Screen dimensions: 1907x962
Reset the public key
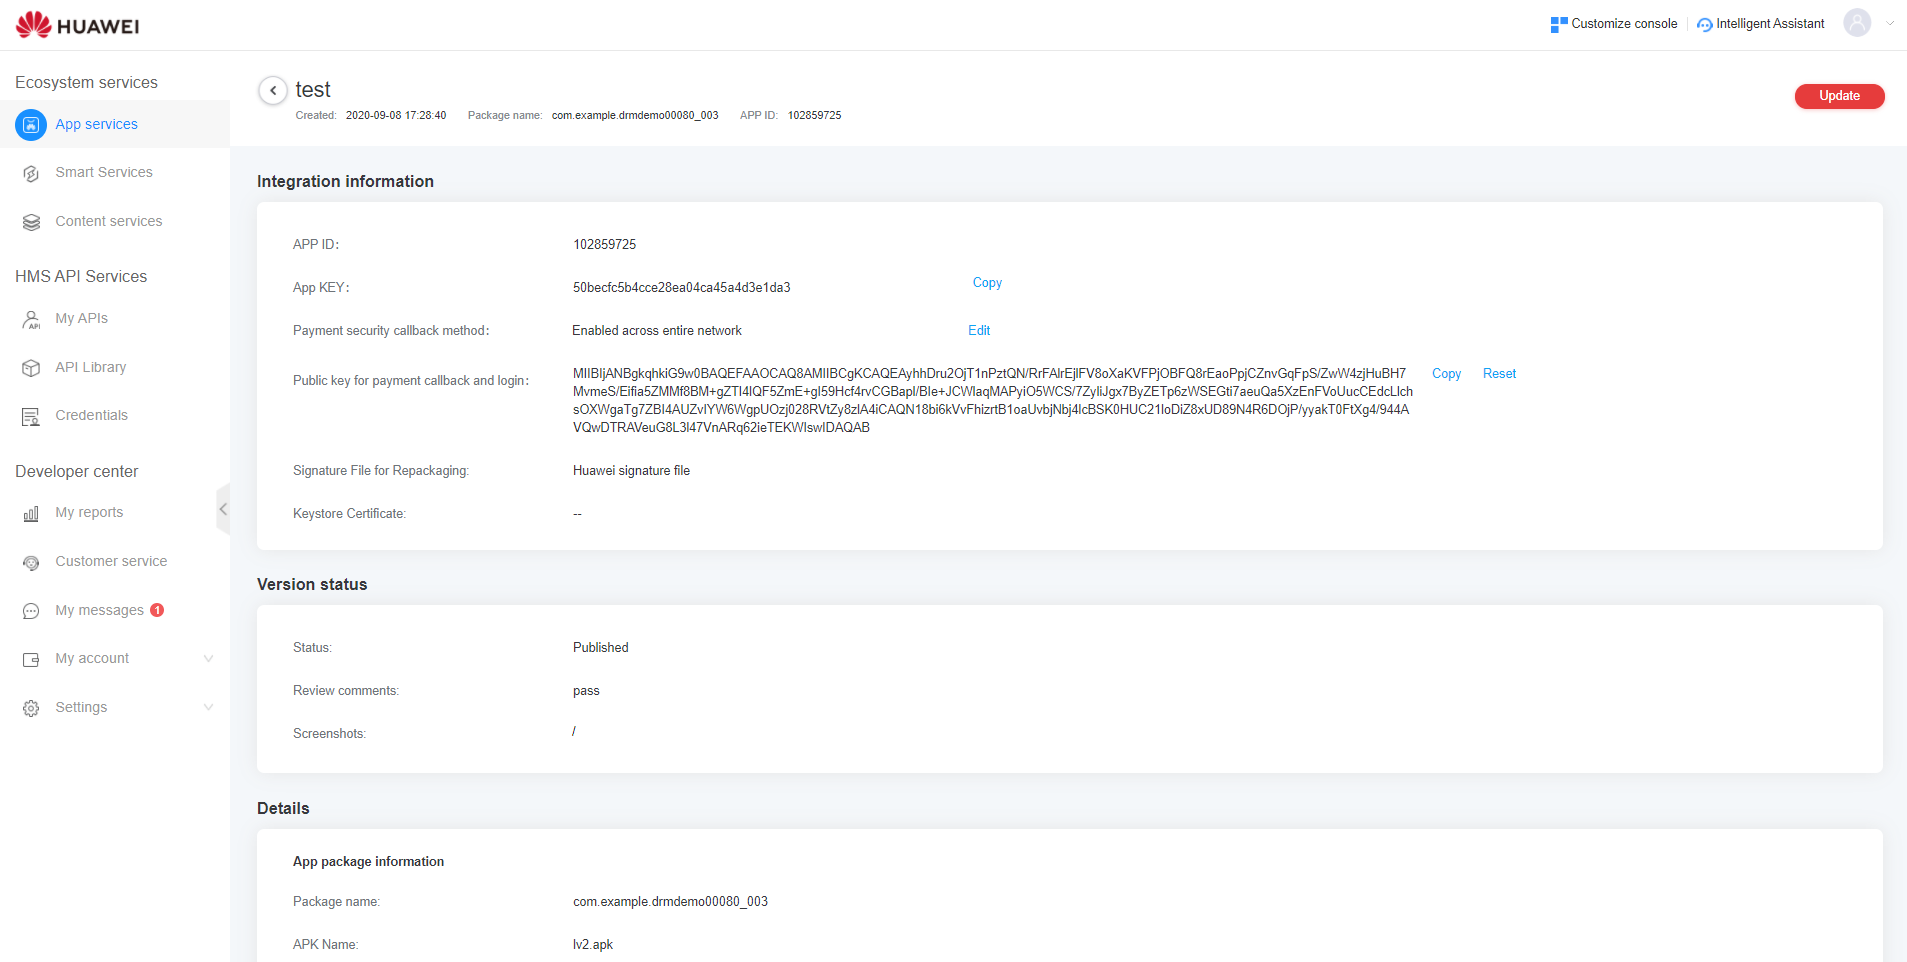tap(1499, 373)
